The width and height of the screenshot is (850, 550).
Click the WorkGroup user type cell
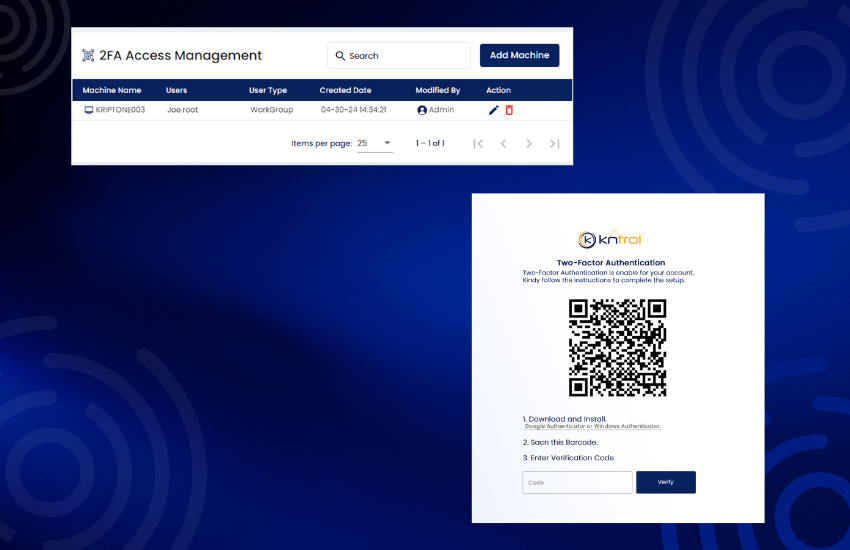(x=272, y=110)
